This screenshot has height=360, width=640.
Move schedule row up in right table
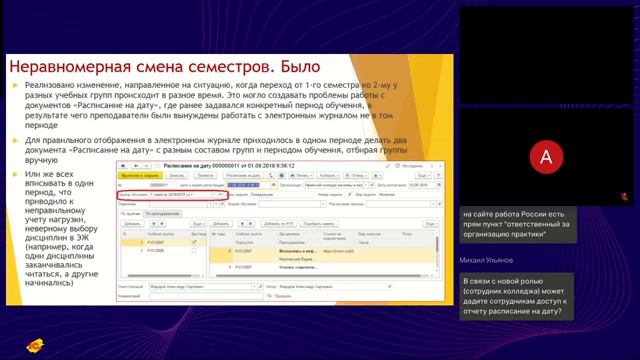[242, 224]
